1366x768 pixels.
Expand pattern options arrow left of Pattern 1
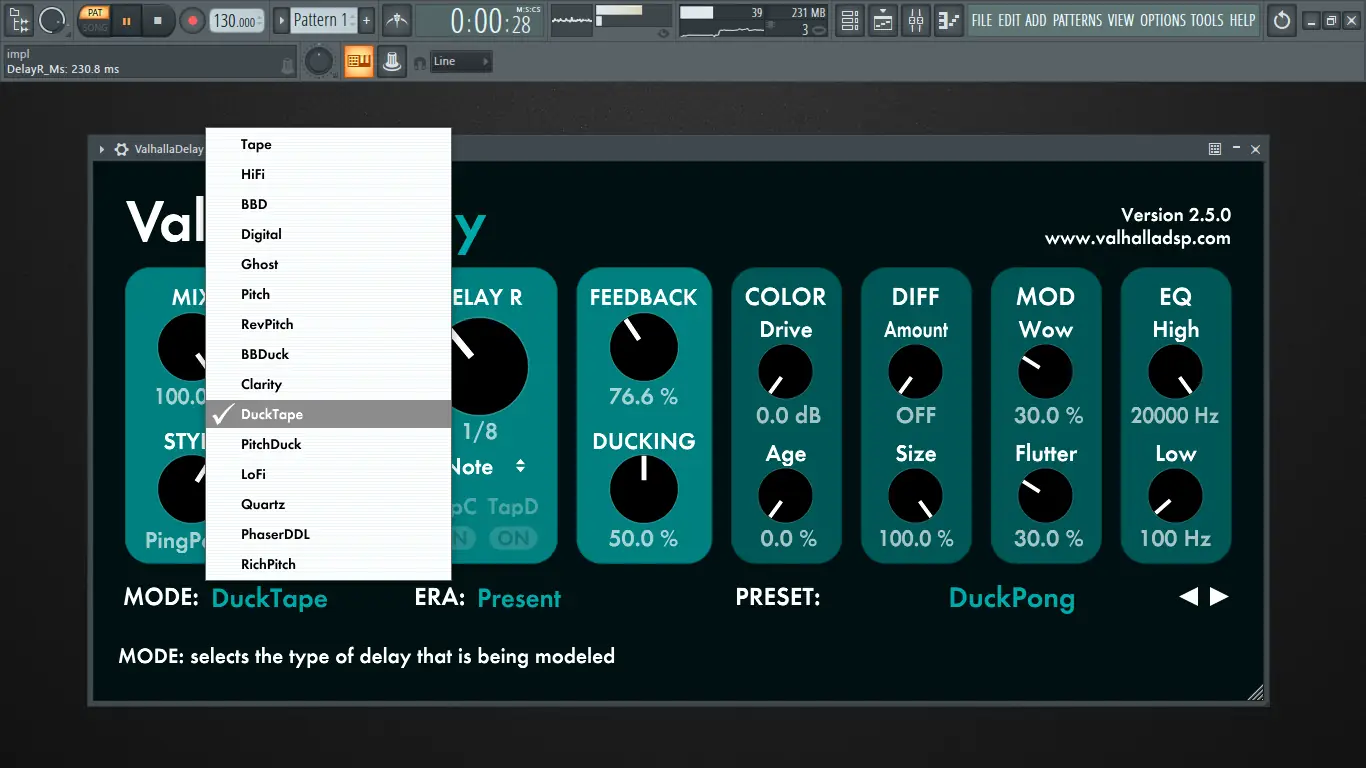pos(281,20)
